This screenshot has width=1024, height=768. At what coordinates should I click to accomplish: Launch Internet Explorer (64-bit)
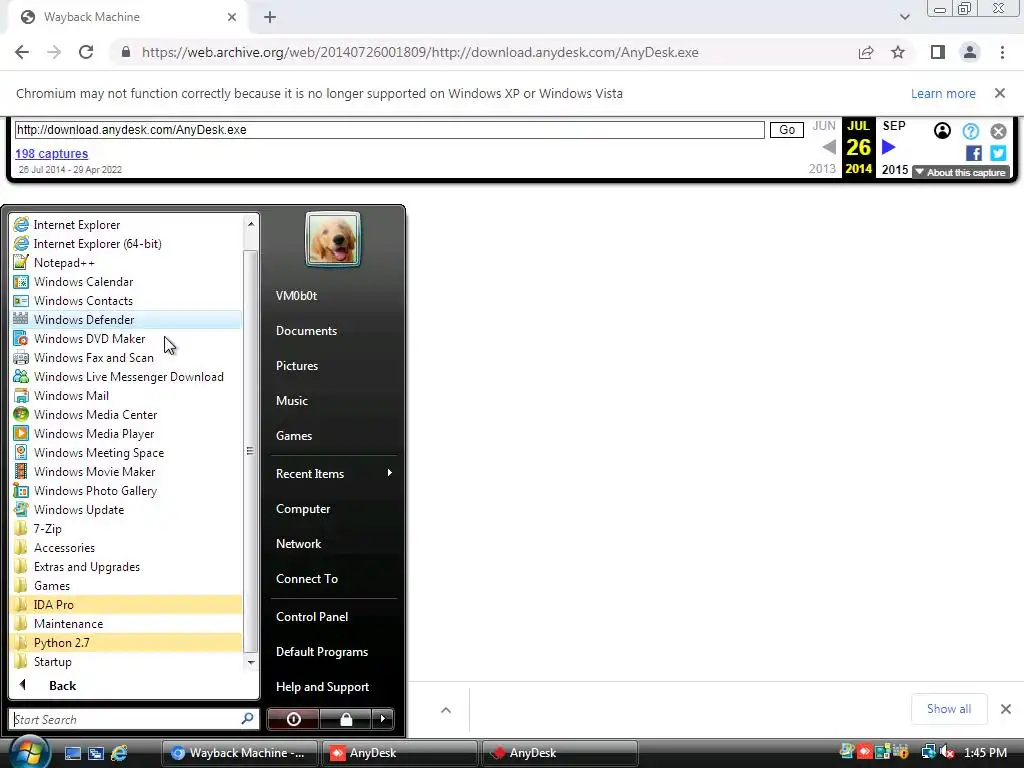(127, 244)
